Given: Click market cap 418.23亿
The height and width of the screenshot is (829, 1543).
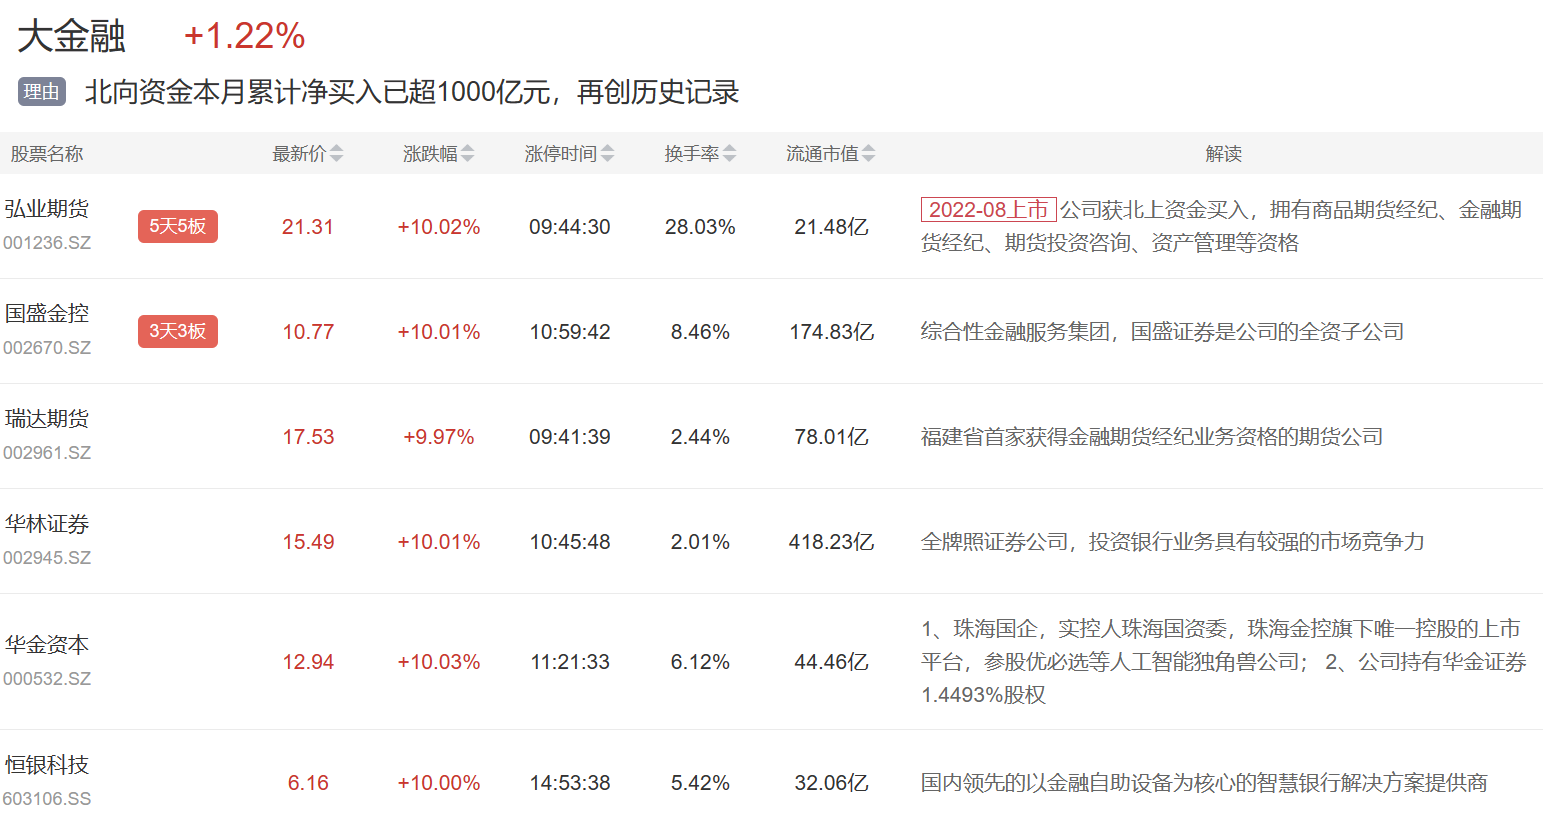Looking at the screenshot, I should coord(831,542).
